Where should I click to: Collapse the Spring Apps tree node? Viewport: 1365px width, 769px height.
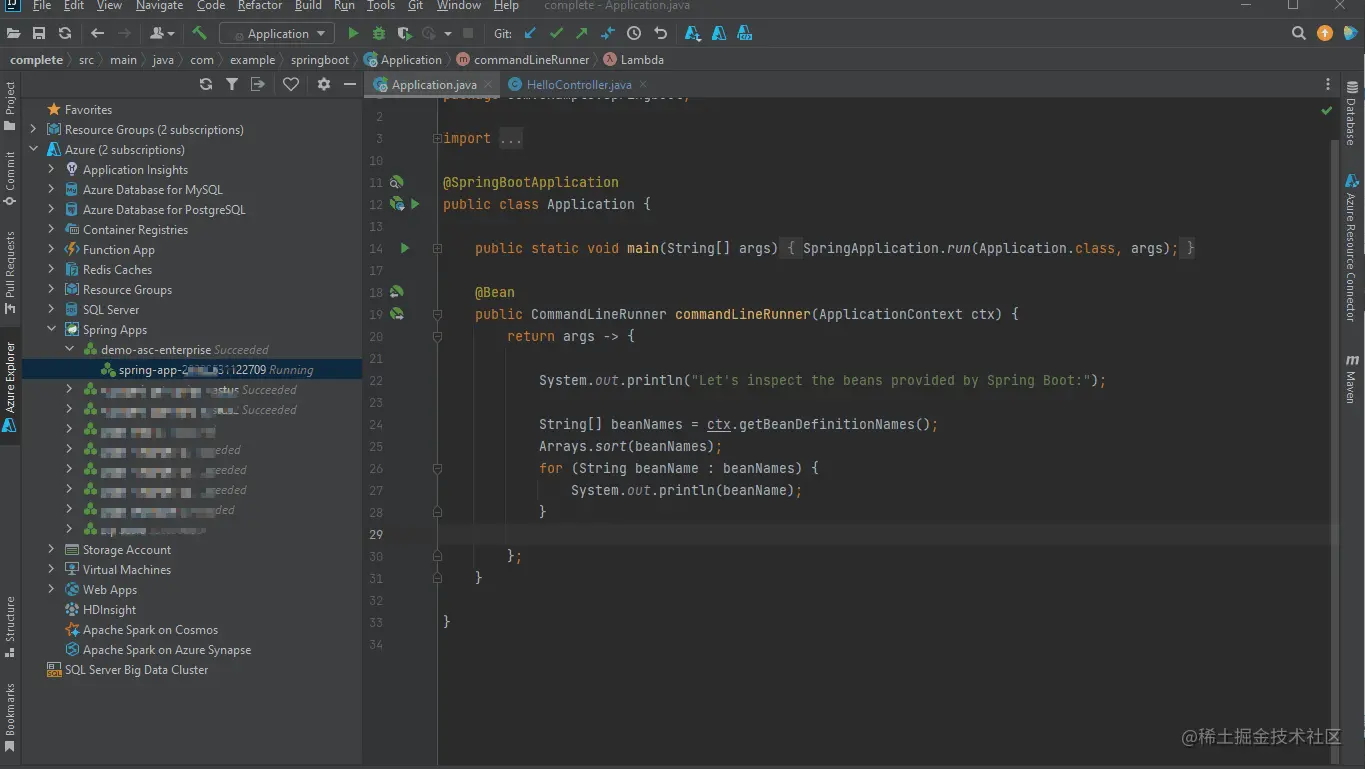click(52, 330)
